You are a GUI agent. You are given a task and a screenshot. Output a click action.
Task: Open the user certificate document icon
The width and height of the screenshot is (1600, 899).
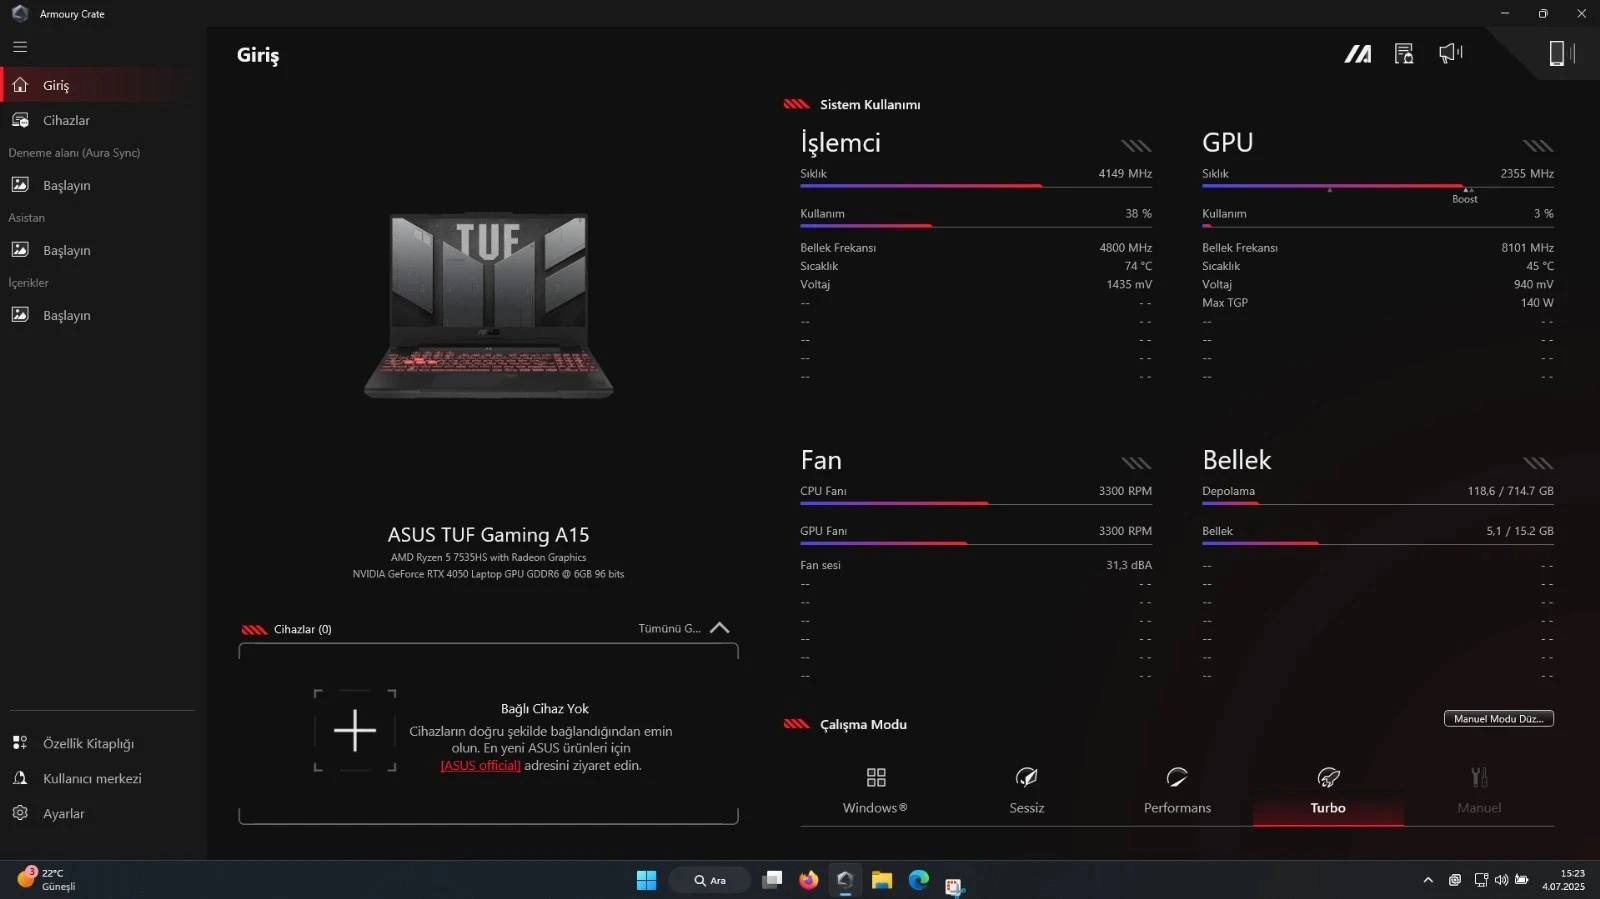pos(1404,54)
